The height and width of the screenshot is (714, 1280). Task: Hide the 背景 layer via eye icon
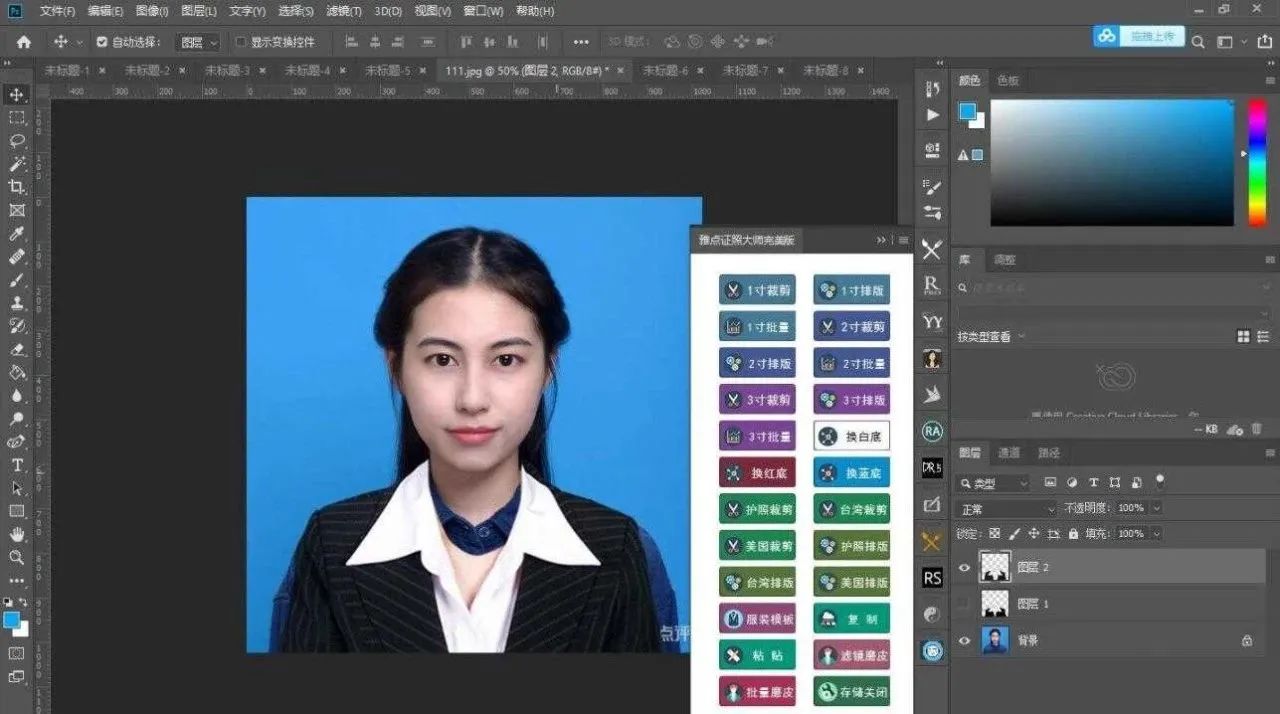click(x=964, y=640)
